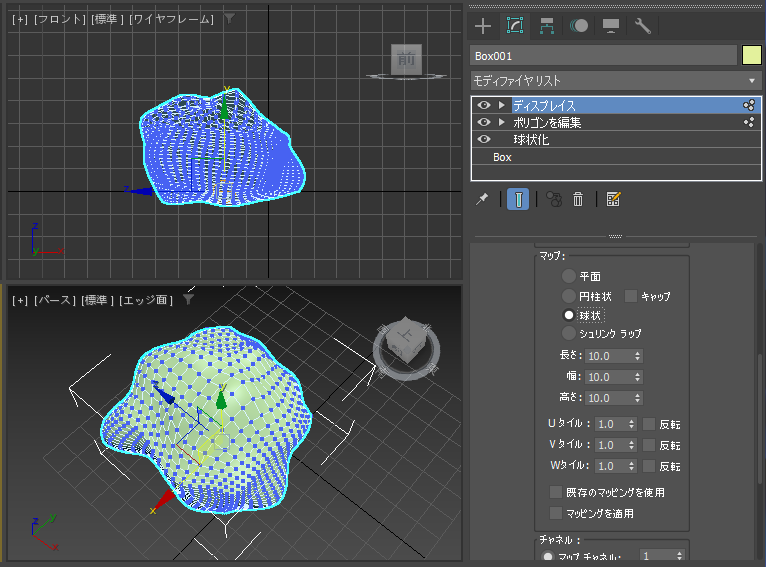Click the 幅 spinner arrows

pyautogui.click(x=638, y=377)
